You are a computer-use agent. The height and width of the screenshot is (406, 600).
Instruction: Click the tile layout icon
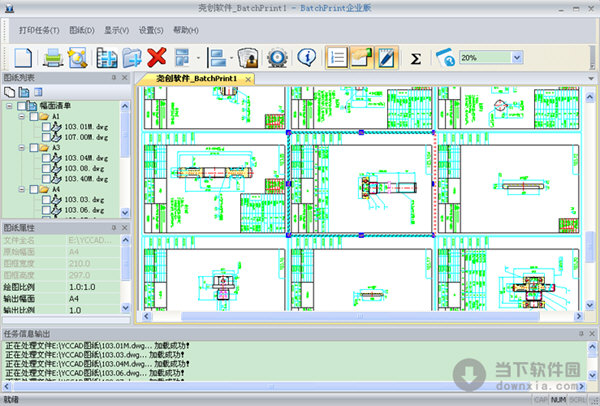pos(183,58)
